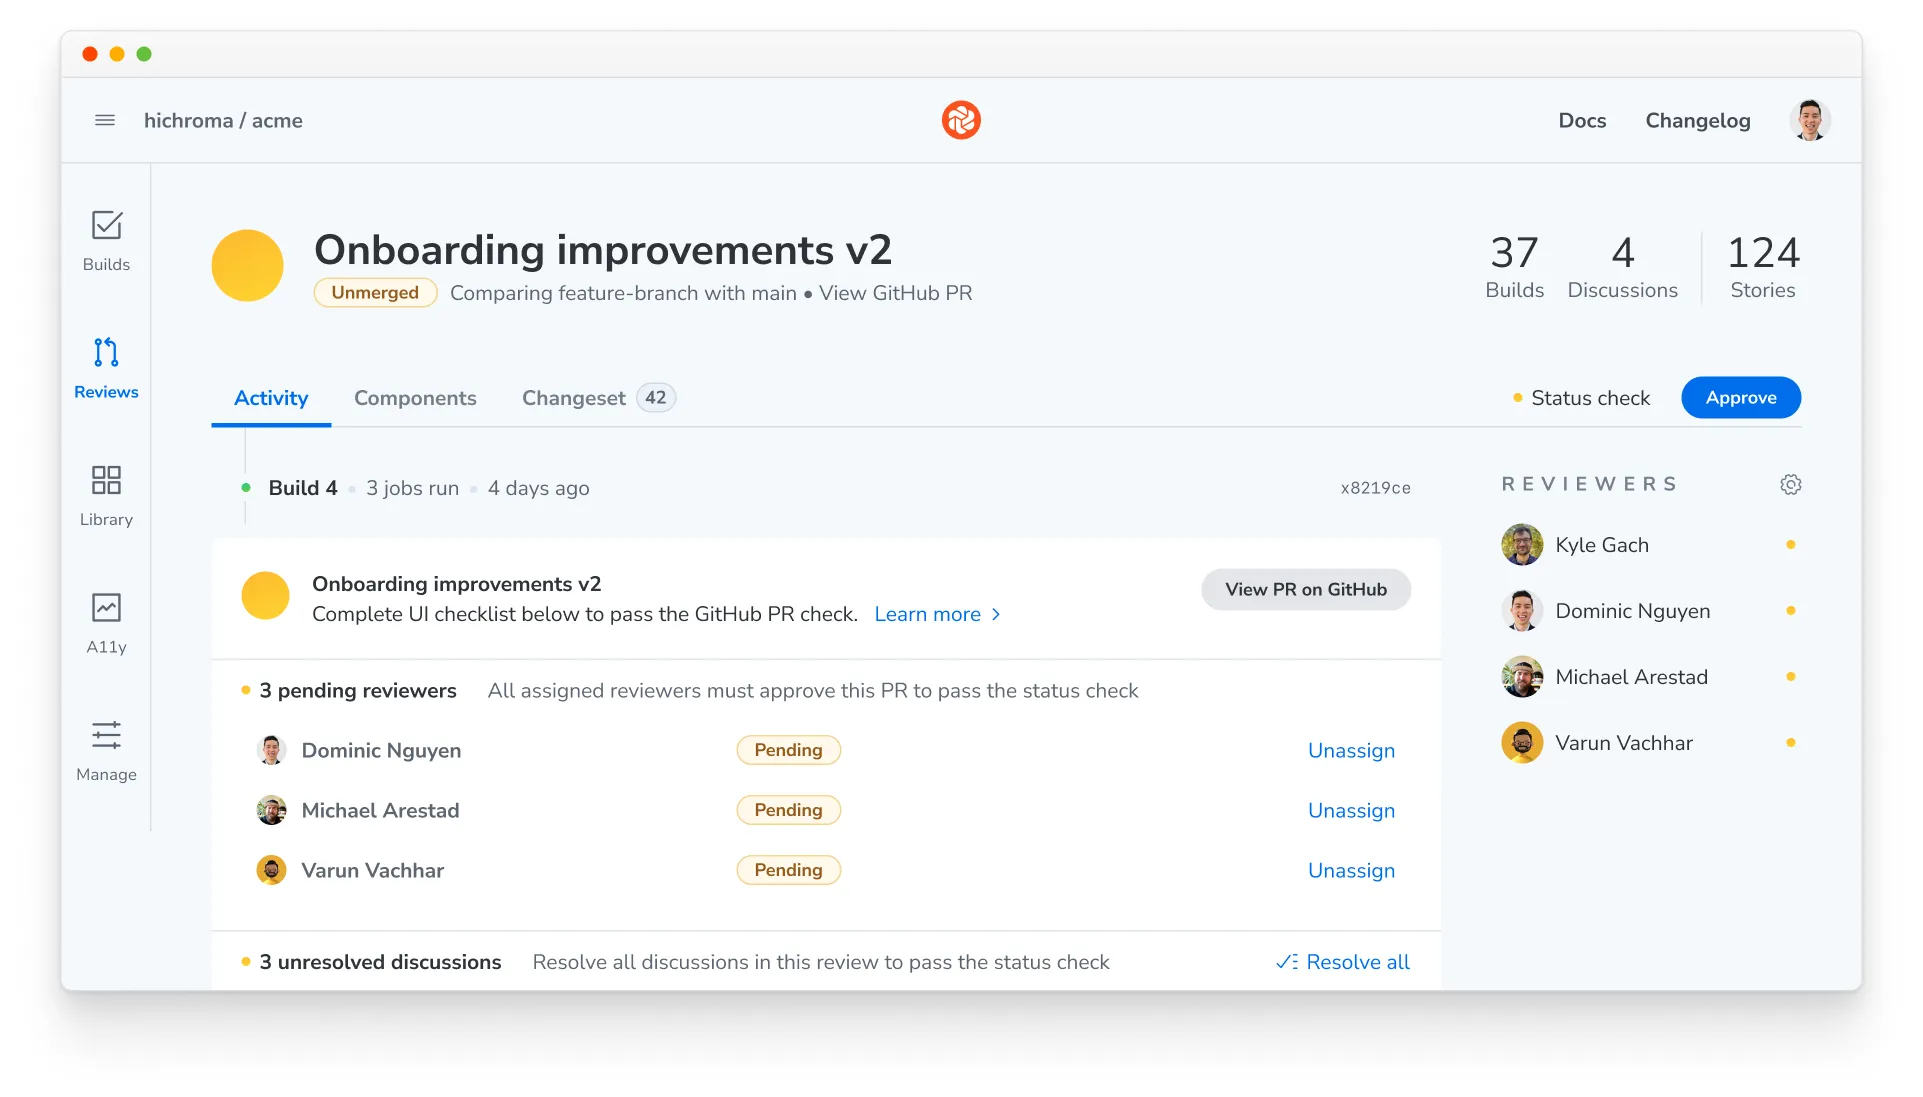
Task: Open the user avatar in top bar
Action: [x=1809, y=120]
